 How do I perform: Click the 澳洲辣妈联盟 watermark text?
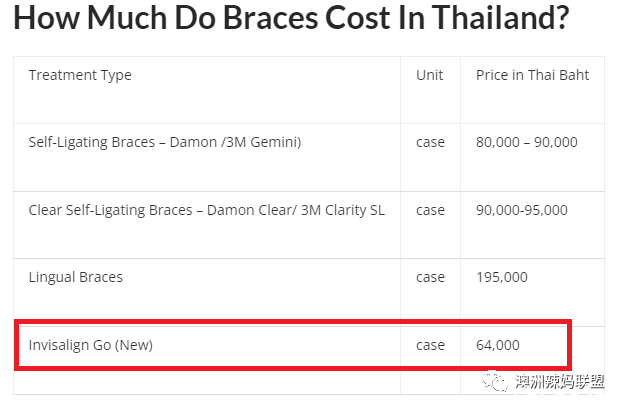point(560,382)
